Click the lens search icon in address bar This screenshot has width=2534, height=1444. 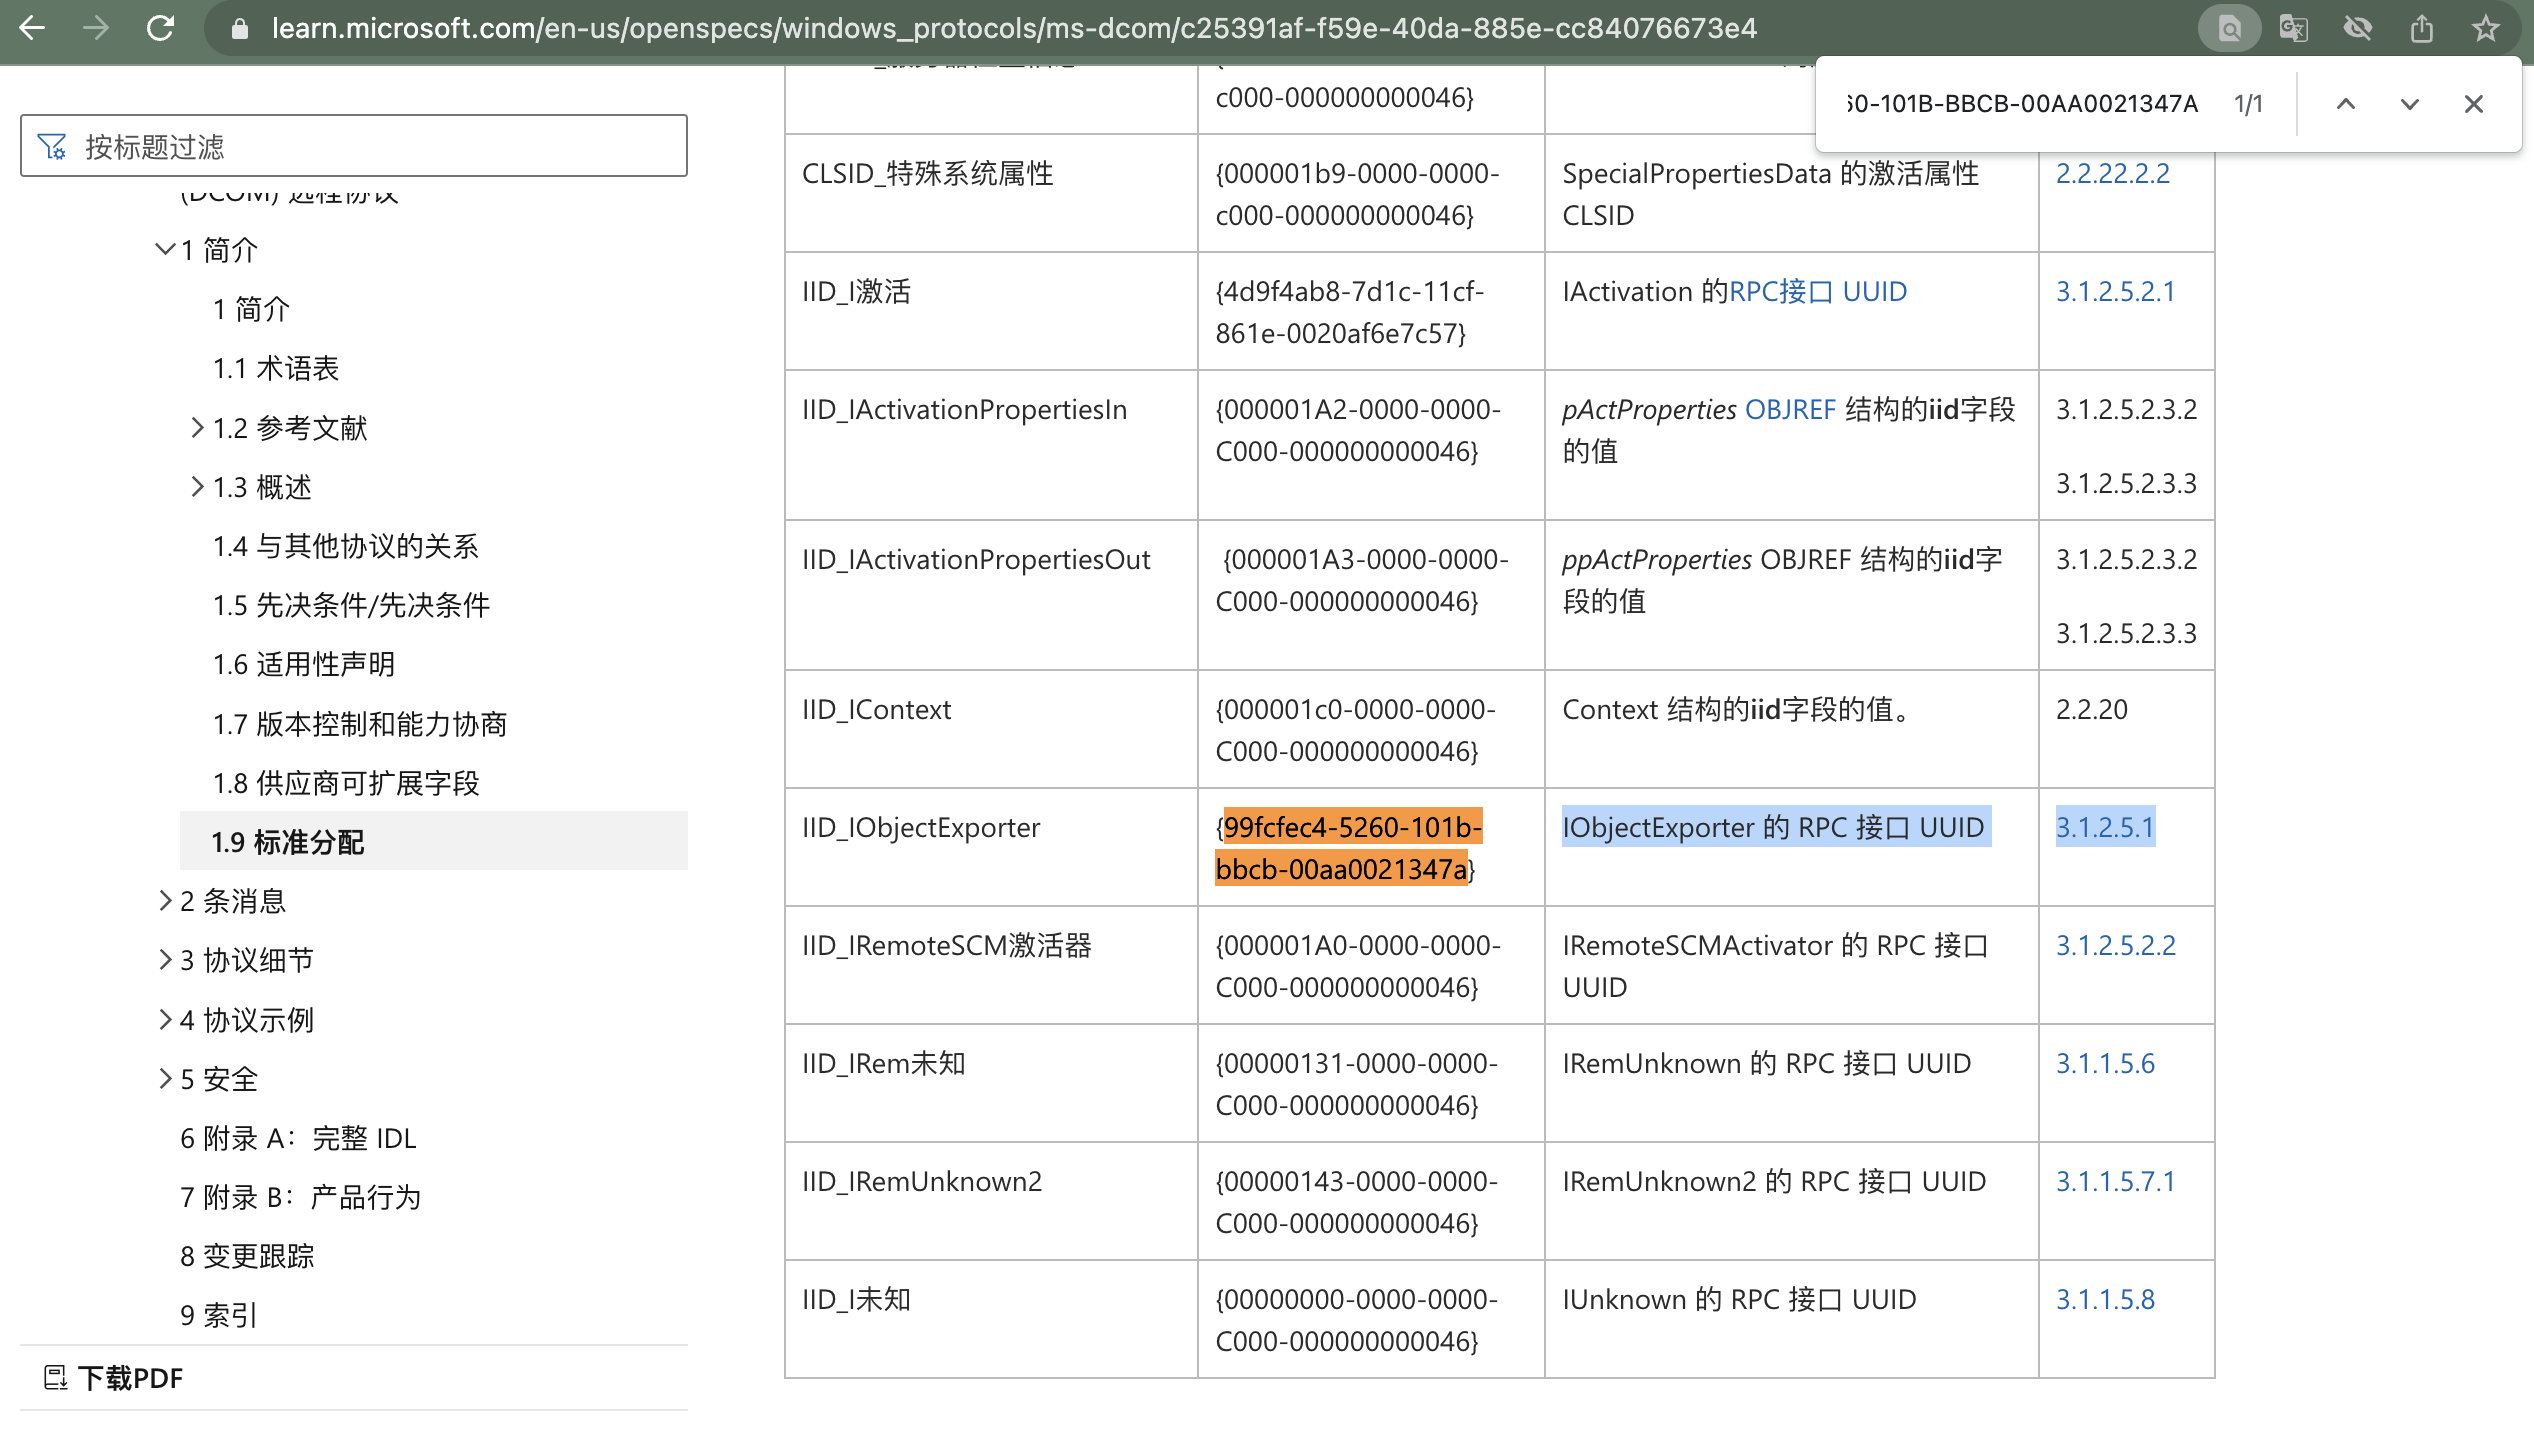[2229, 28]
